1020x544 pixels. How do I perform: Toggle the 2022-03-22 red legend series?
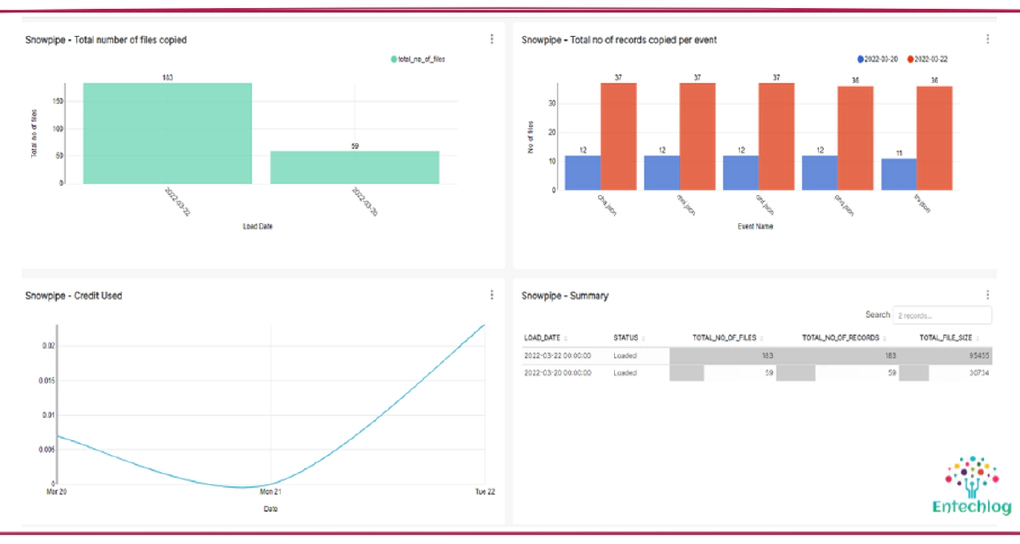point(926,59)
